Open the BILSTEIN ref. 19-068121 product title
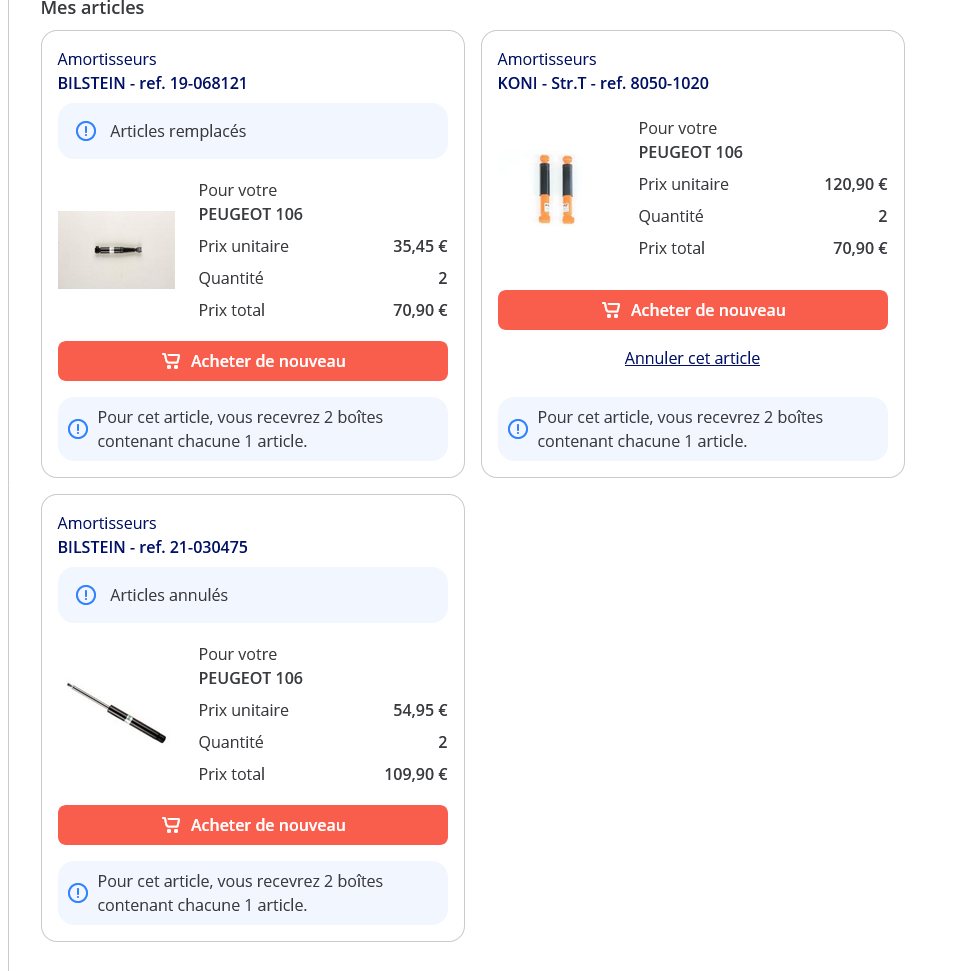This screenshot has height=971, width=953. (x=152, y=83)
